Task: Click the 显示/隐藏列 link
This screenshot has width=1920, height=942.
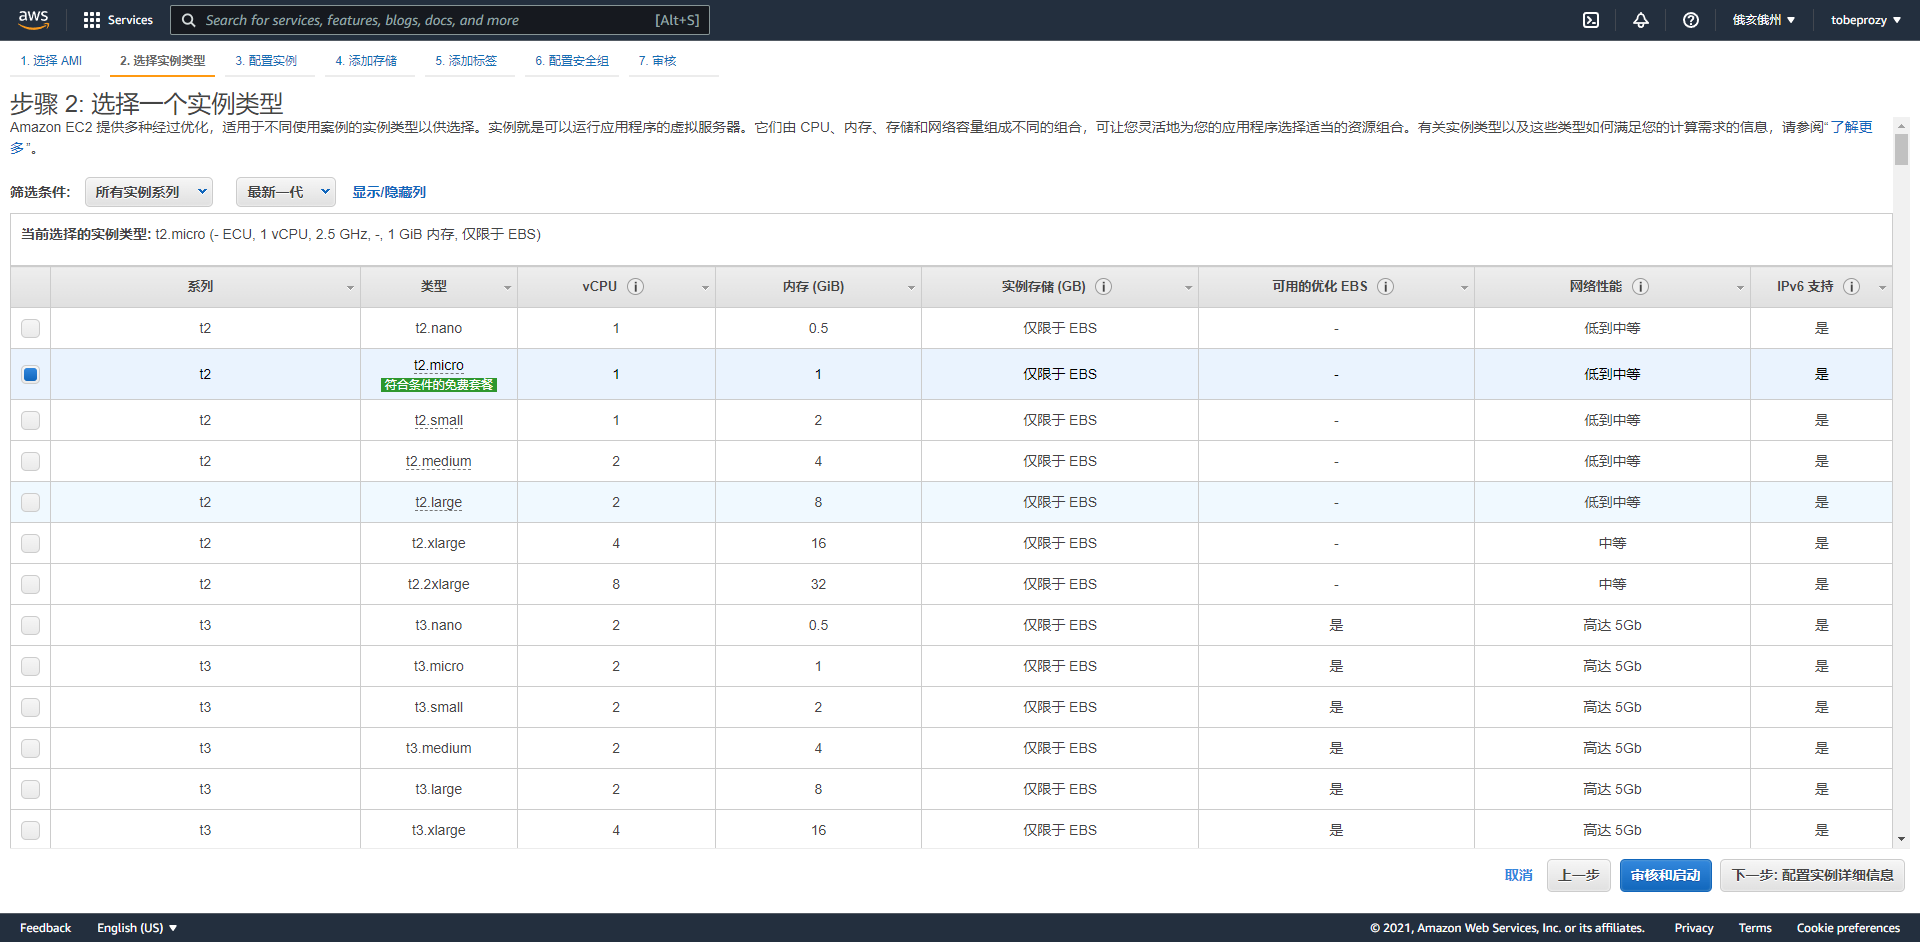Action: [389, 192]
